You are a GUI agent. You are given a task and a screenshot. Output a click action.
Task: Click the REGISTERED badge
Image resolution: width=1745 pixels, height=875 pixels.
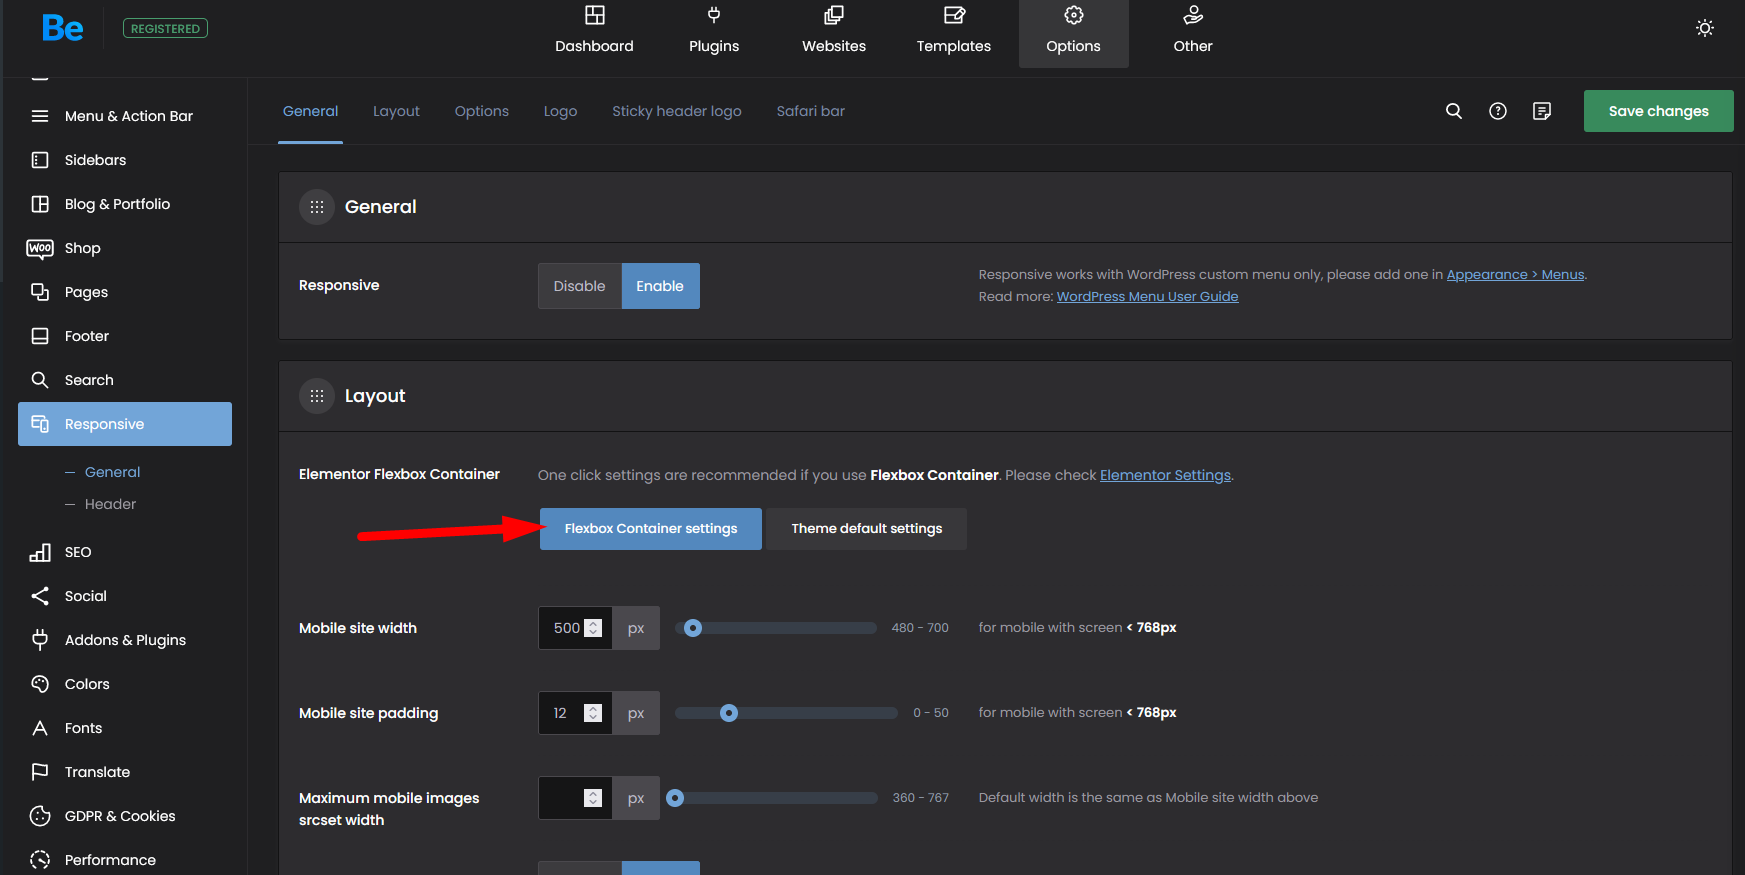tap(165, 28)
